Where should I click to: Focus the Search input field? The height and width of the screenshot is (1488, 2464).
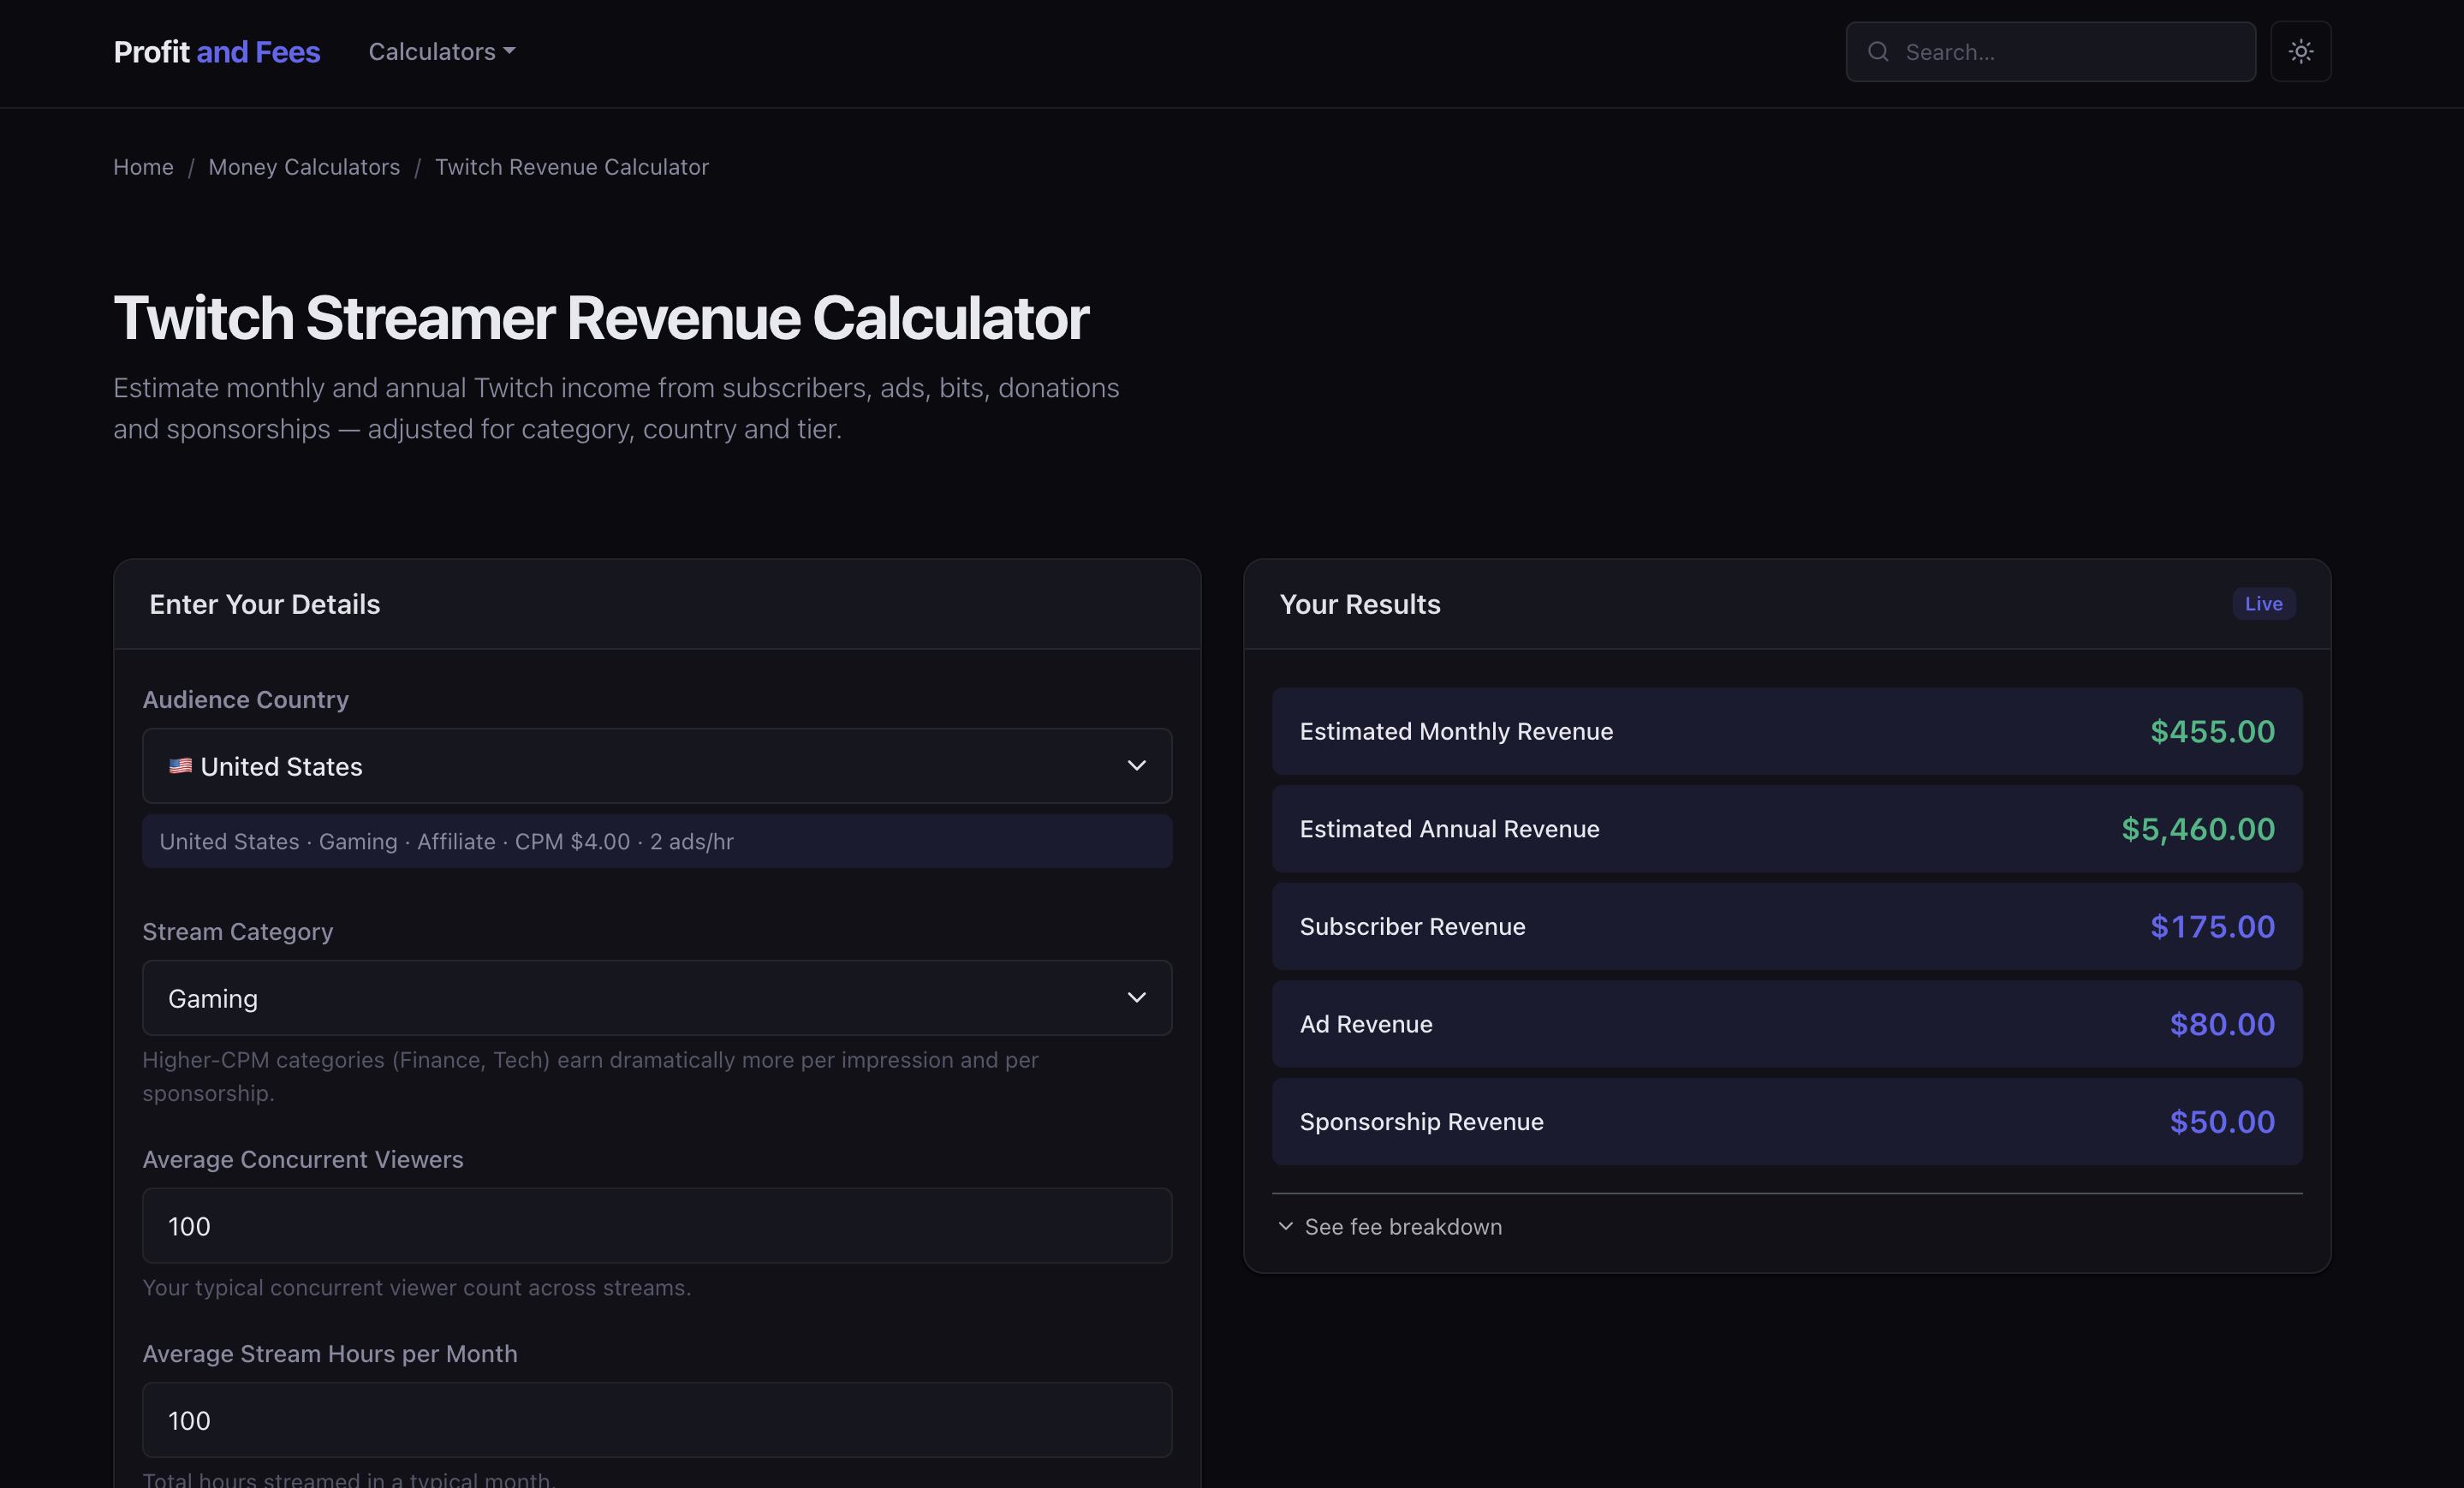coord(2050,52)
